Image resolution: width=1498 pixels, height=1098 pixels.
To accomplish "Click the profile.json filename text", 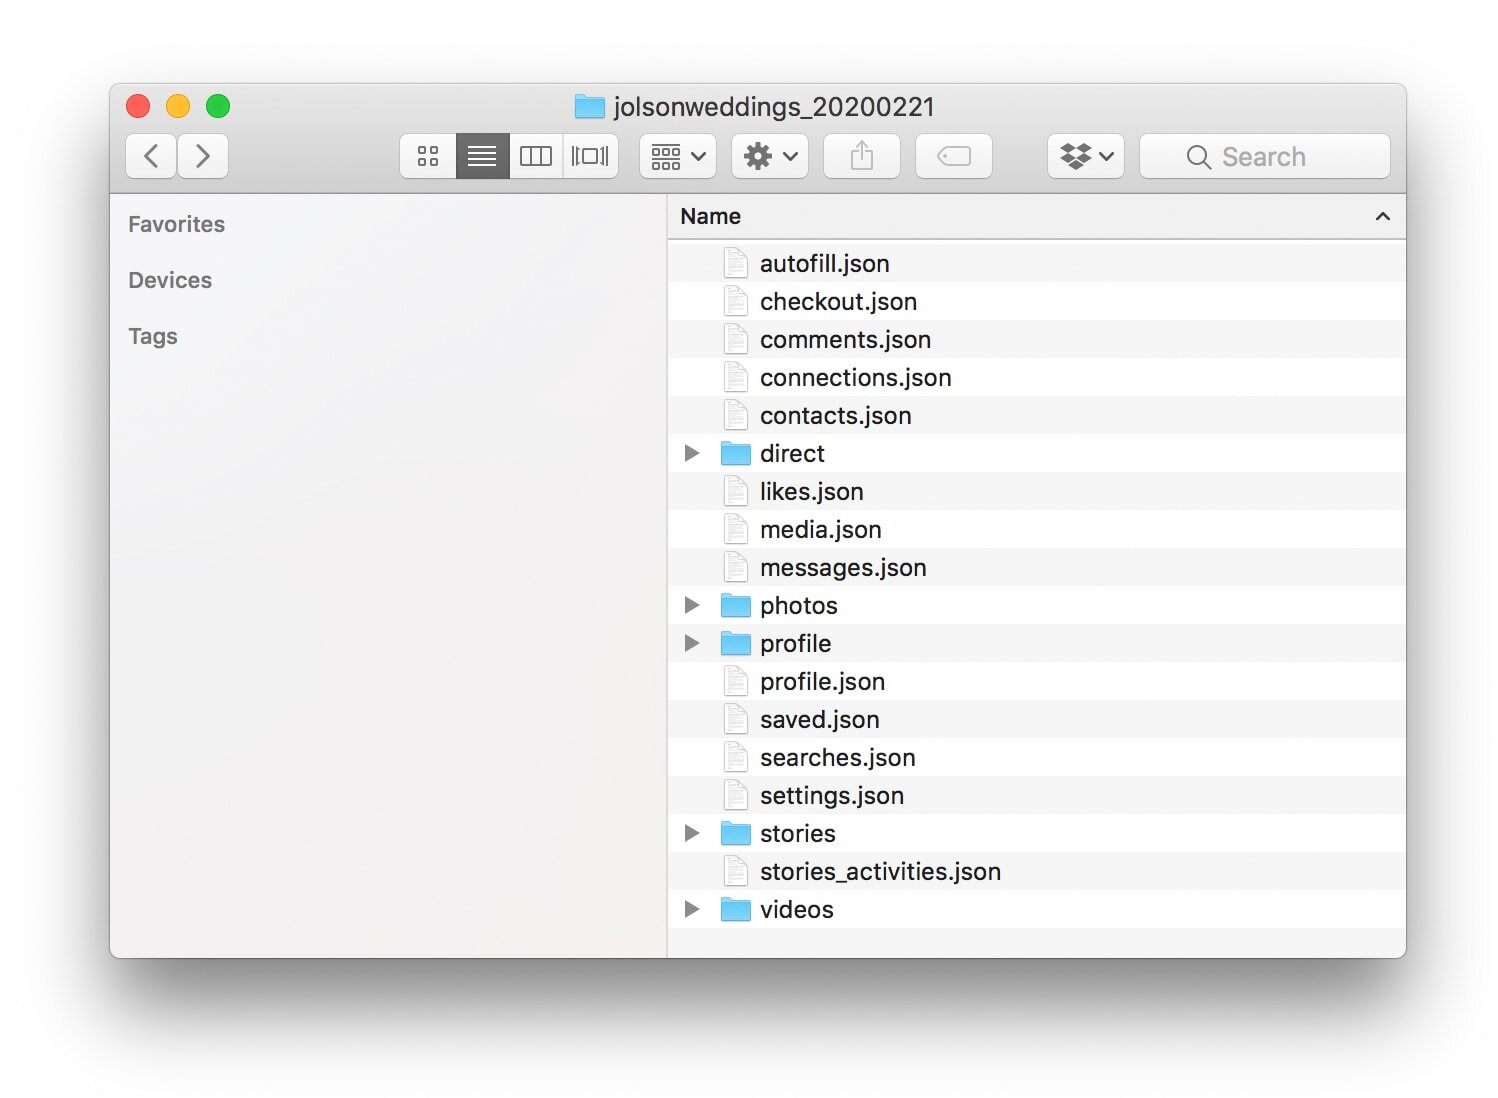I will tap(822, 681).
